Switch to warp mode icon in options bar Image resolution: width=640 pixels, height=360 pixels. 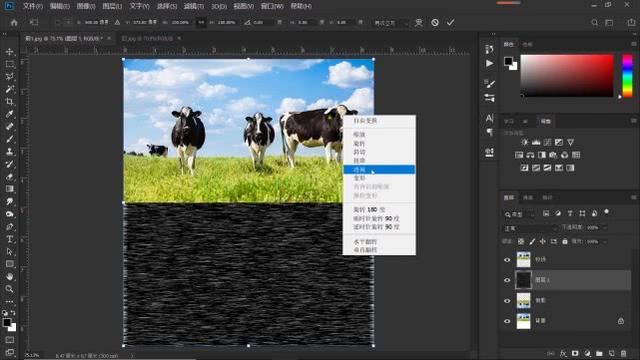(x=419, y=22)
